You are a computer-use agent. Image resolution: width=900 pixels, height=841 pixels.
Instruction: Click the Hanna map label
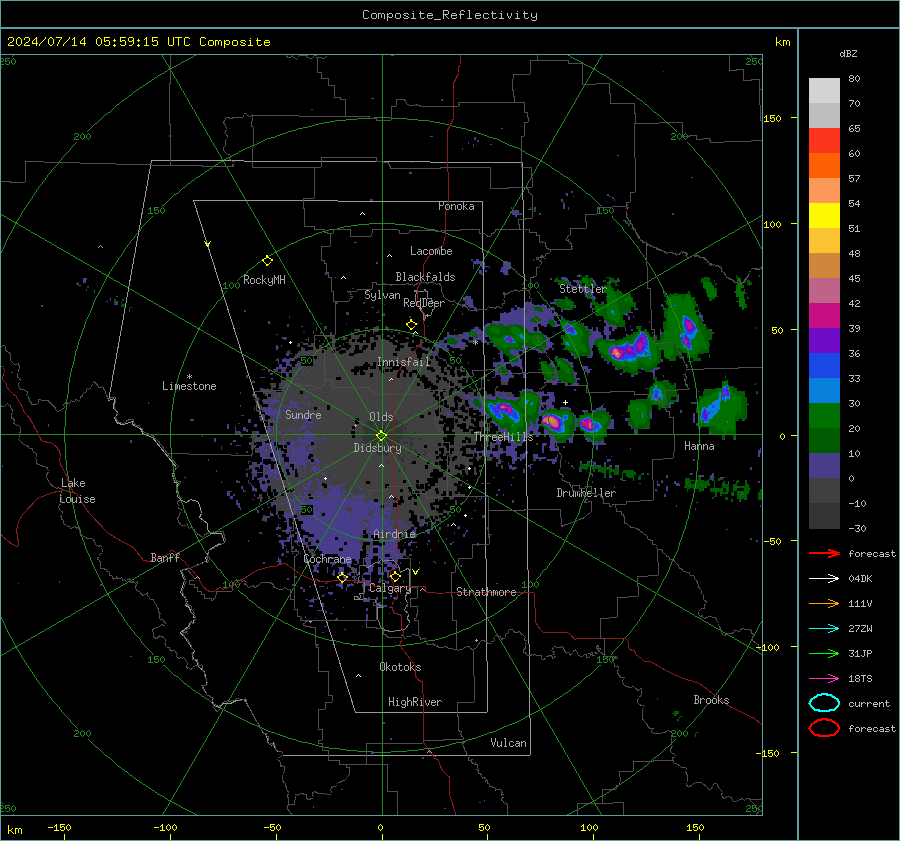[x=699, y=446]
